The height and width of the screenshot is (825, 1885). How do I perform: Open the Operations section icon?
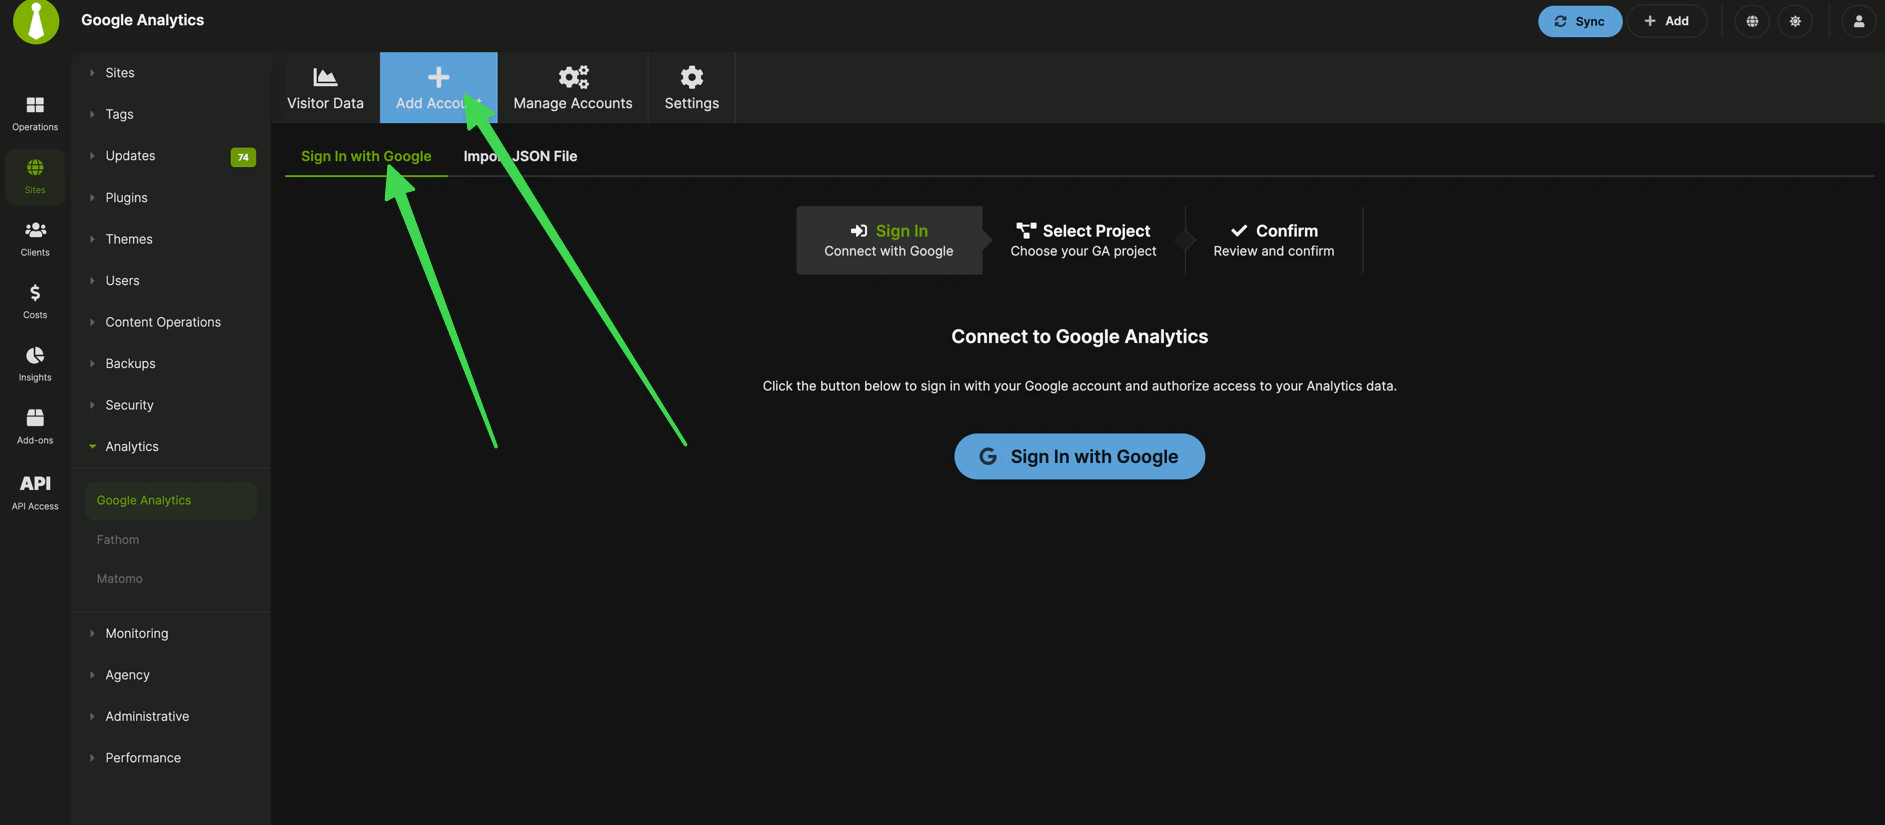click(35, 105)
